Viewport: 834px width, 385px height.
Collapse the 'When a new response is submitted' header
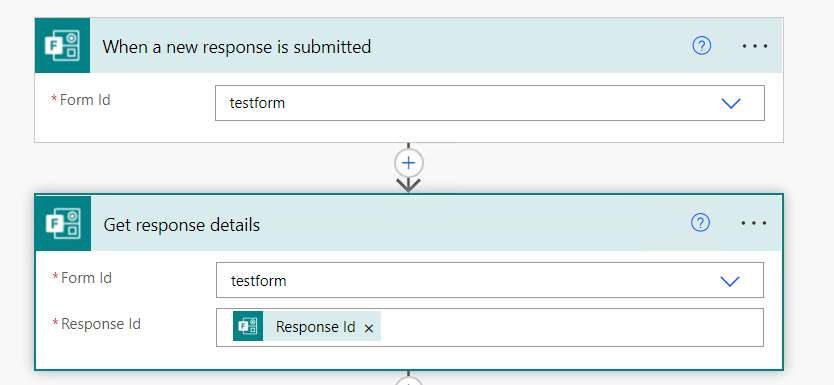[237, 47]
